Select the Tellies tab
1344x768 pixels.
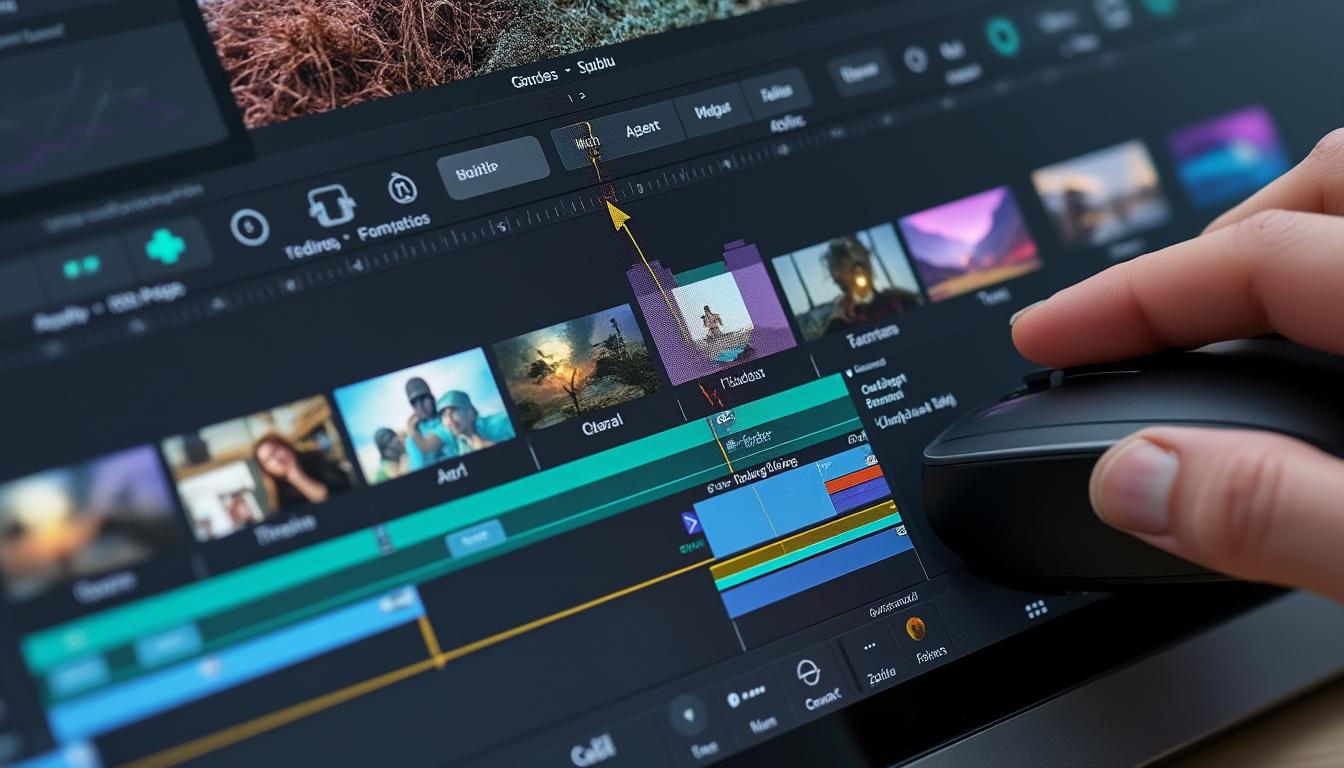click(x=776, y=92)
